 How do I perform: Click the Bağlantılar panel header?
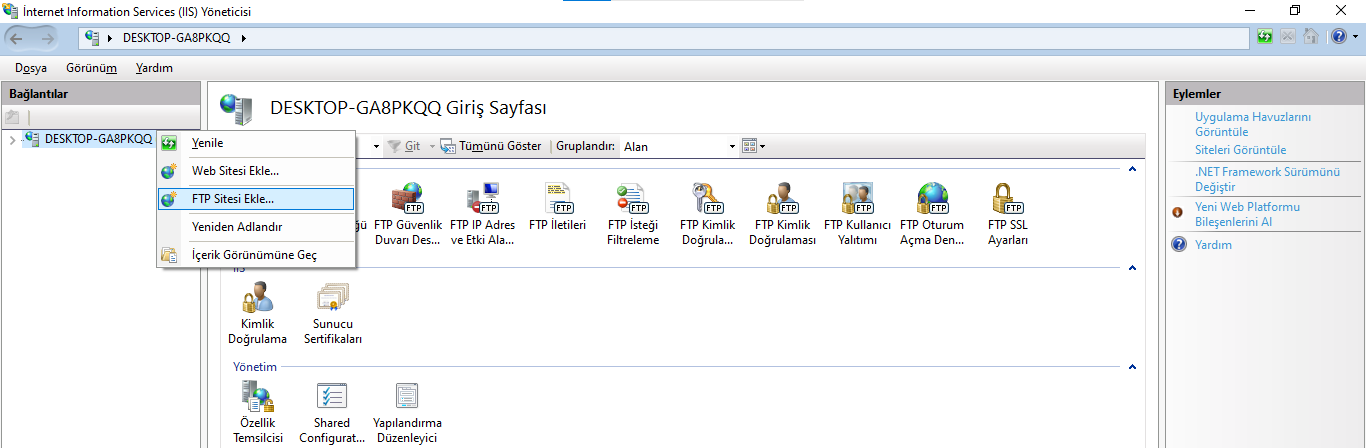click(101, 93)
